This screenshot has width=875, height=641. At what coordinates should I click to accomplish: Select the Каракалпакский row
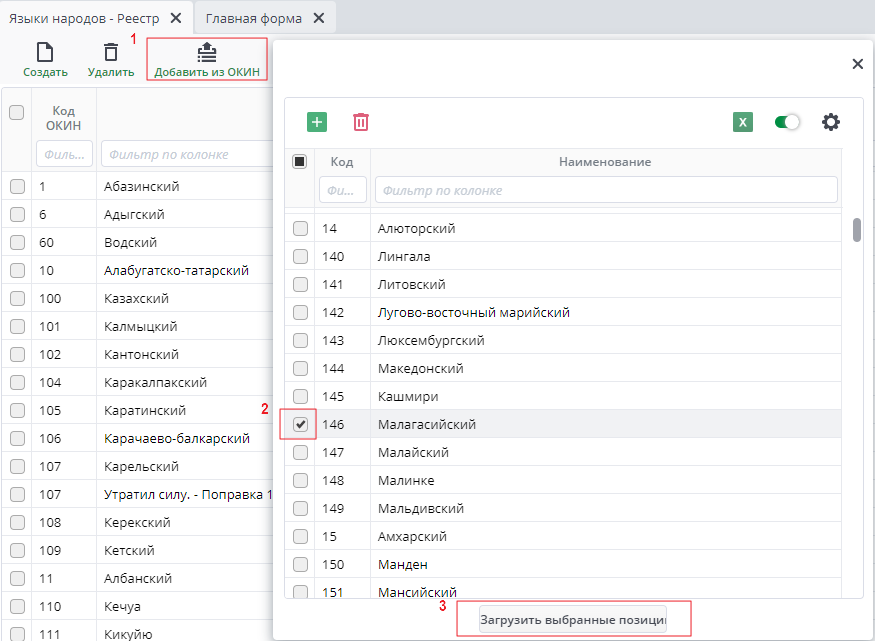(x=137, y=382)
